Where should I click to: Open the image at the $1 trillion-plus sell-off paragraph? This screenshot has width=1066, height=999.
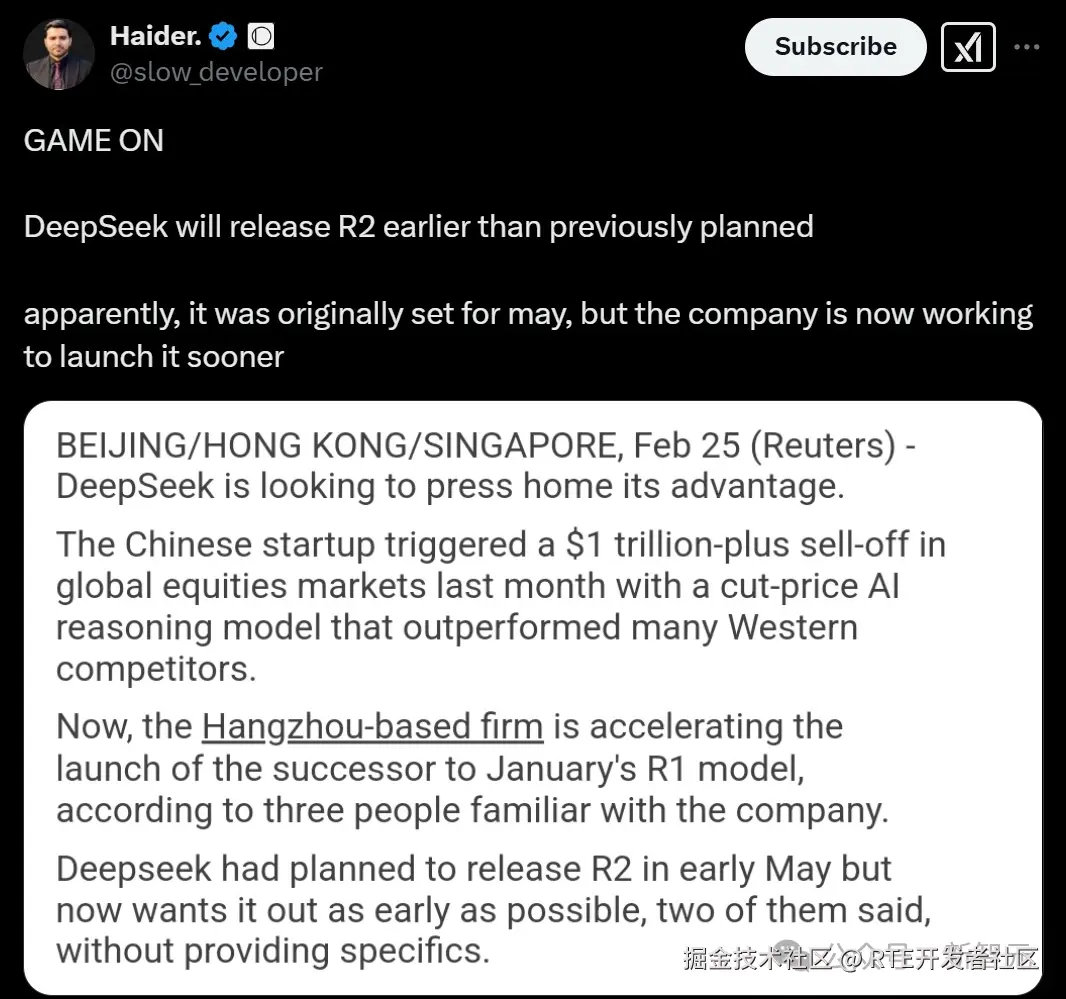click(501, 607)
